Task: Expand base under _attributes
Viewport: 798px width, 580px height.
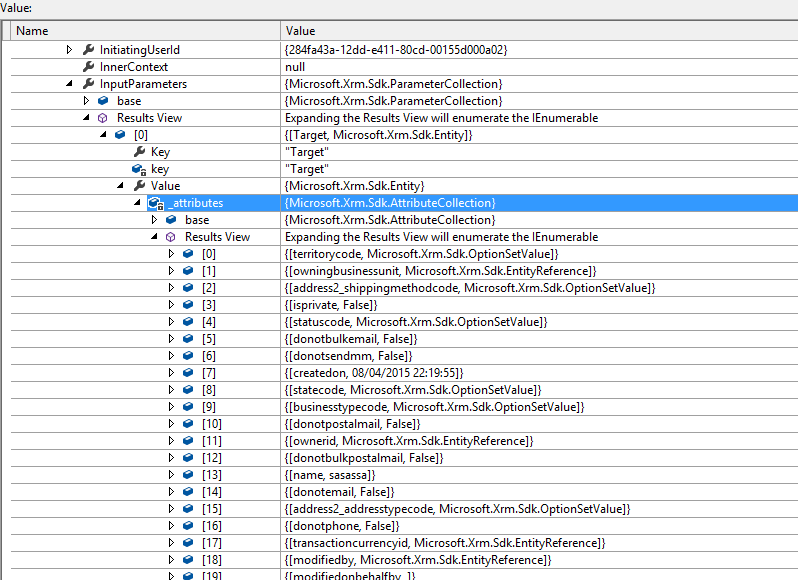Action: (x=154, y=220)
